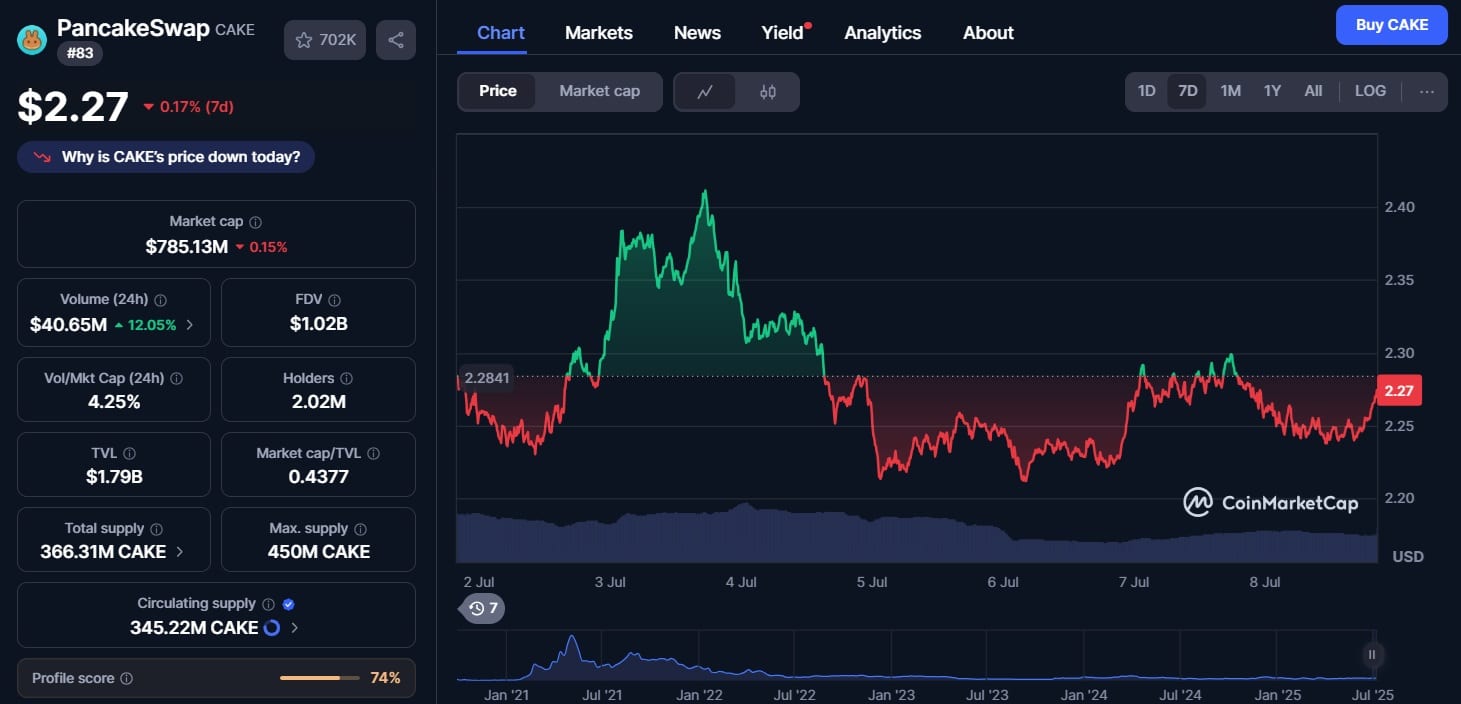The image size is (1461, 704).
Task: Select the 1M time range
Action: tap(1230, 91)
